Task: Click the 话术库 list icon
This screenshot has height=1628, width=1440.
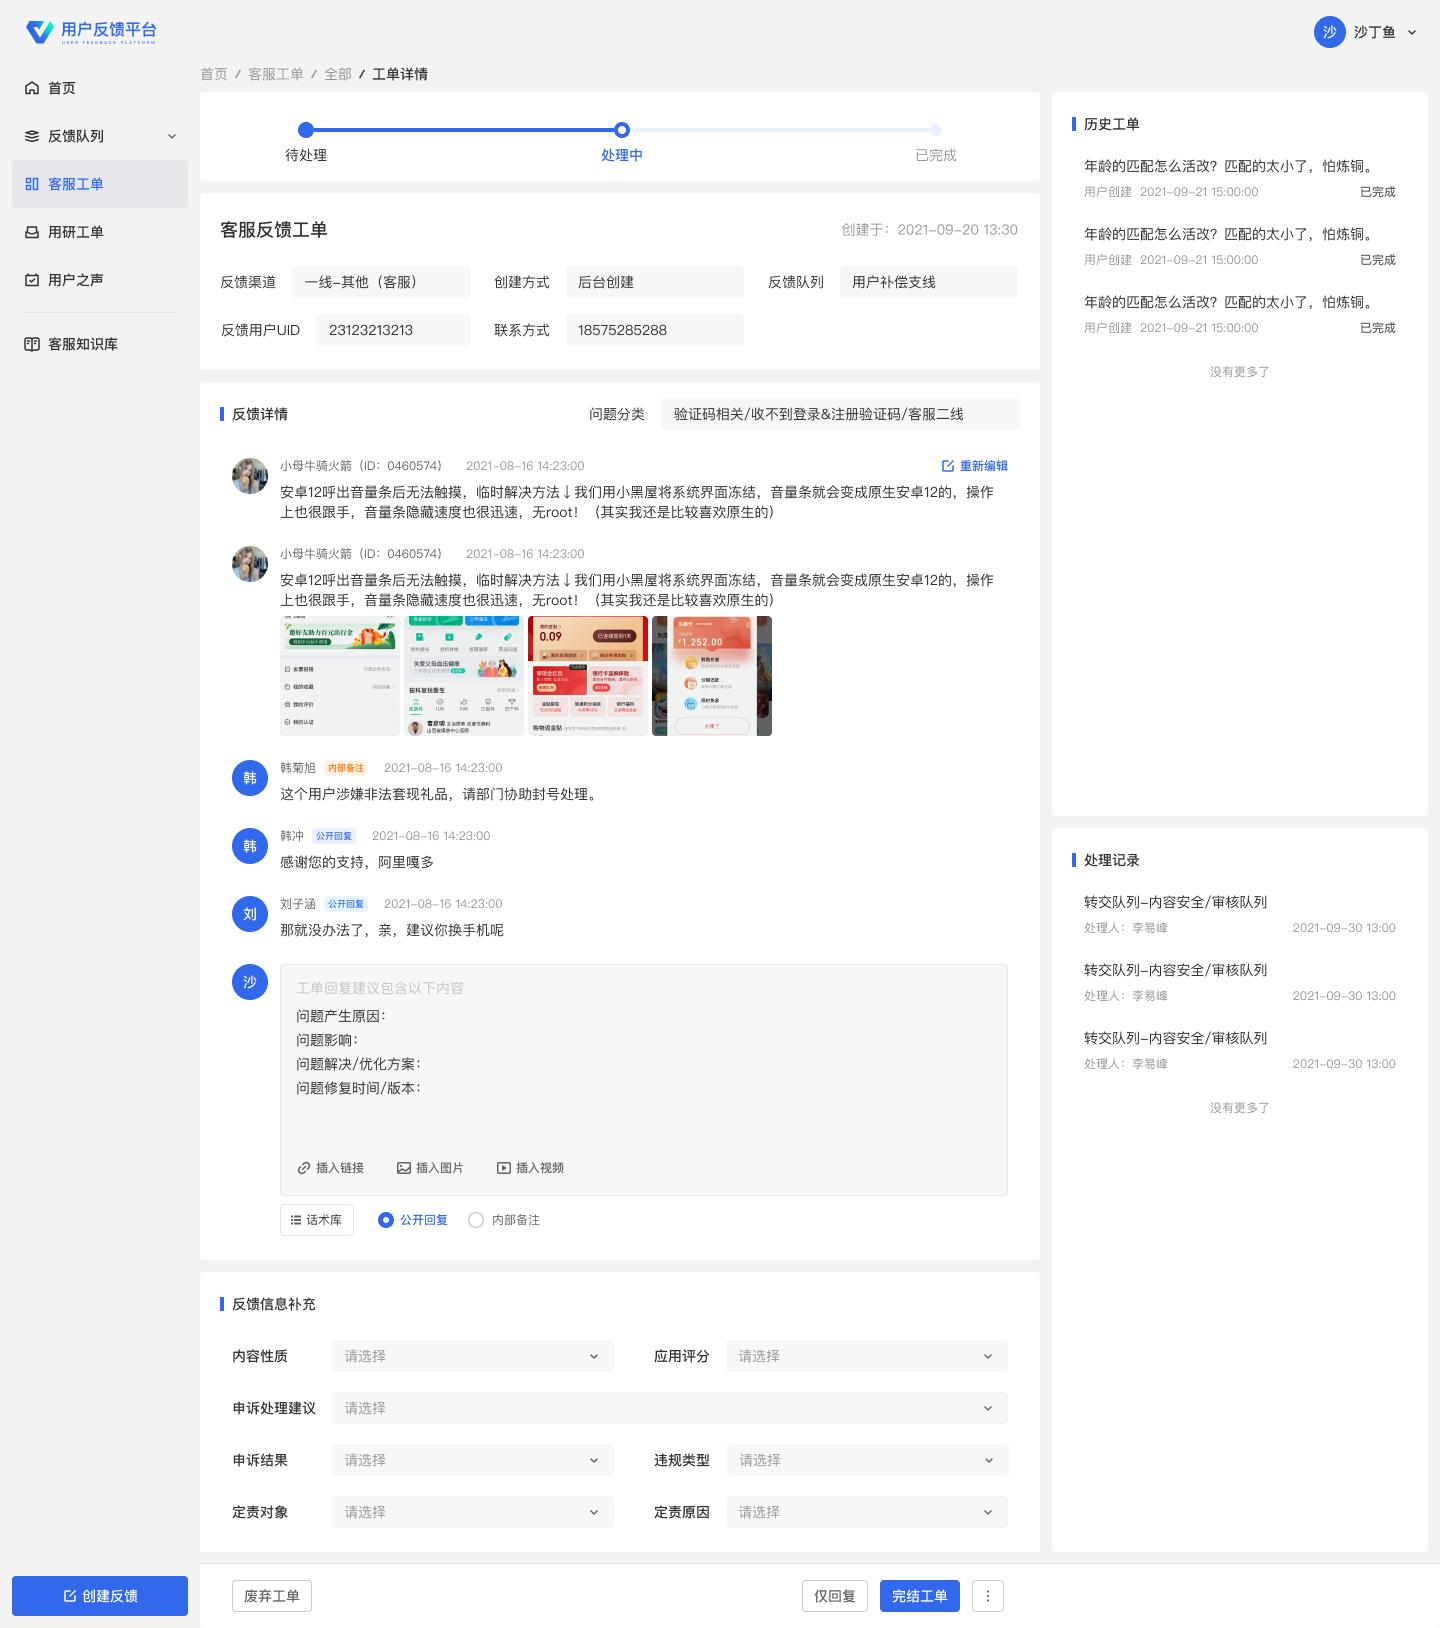Action: coord(296,1220)
